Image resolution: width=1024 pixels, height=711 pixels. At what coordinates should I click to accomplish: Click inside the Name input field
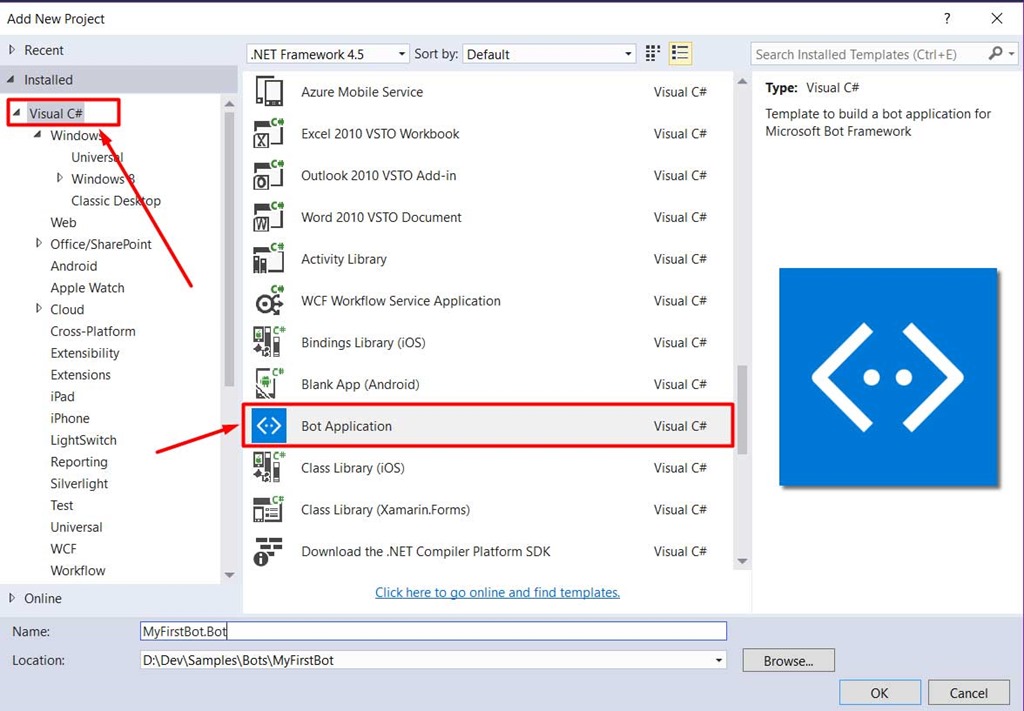coord(430,630)
